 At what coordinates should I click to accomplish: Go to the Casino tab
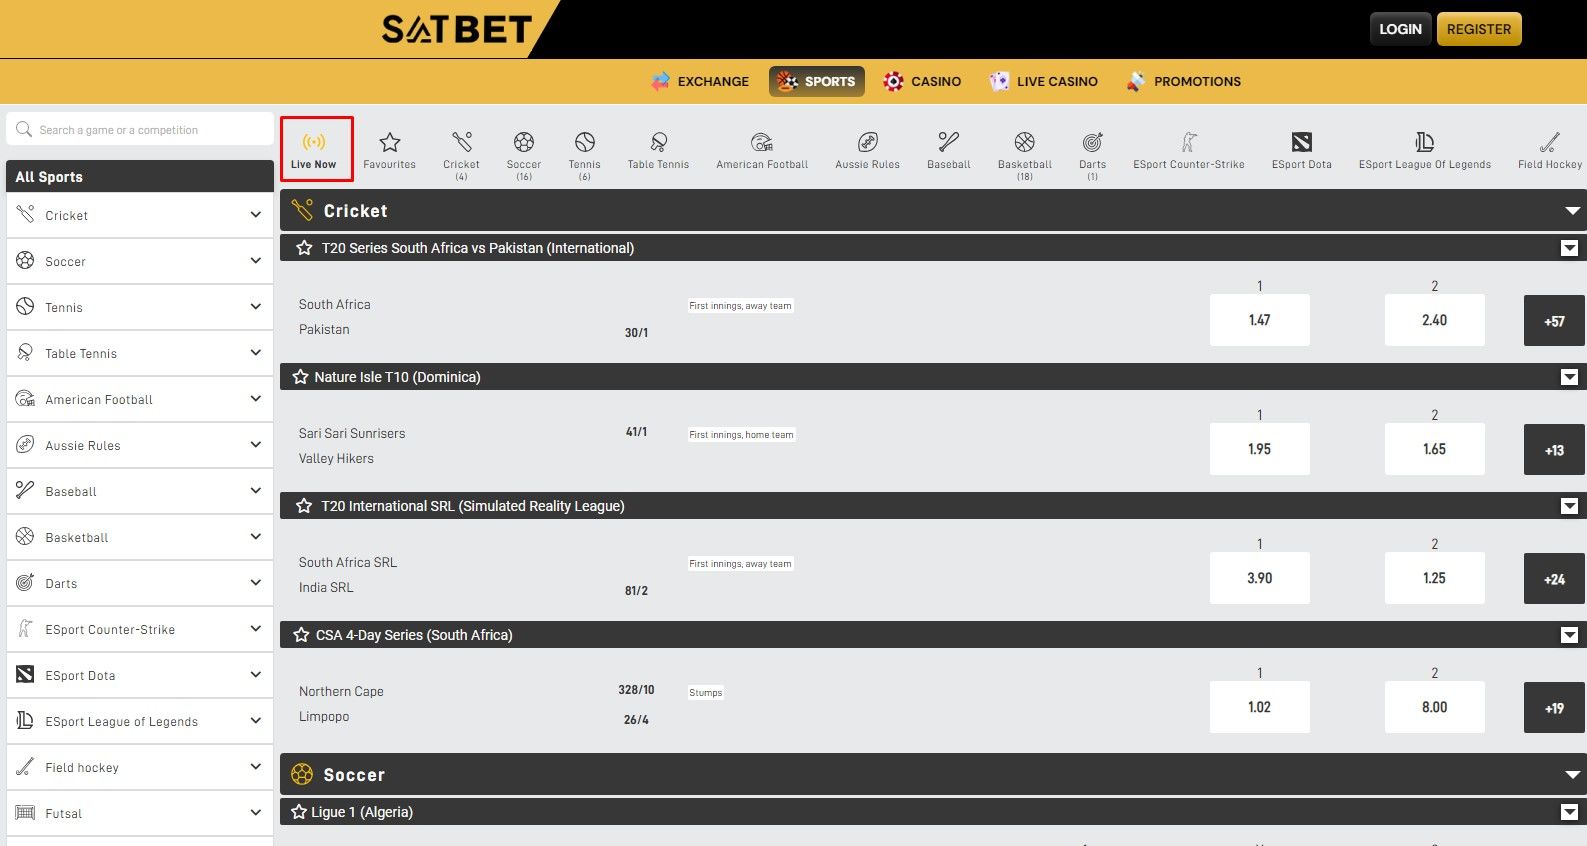(x=922, y=82)
